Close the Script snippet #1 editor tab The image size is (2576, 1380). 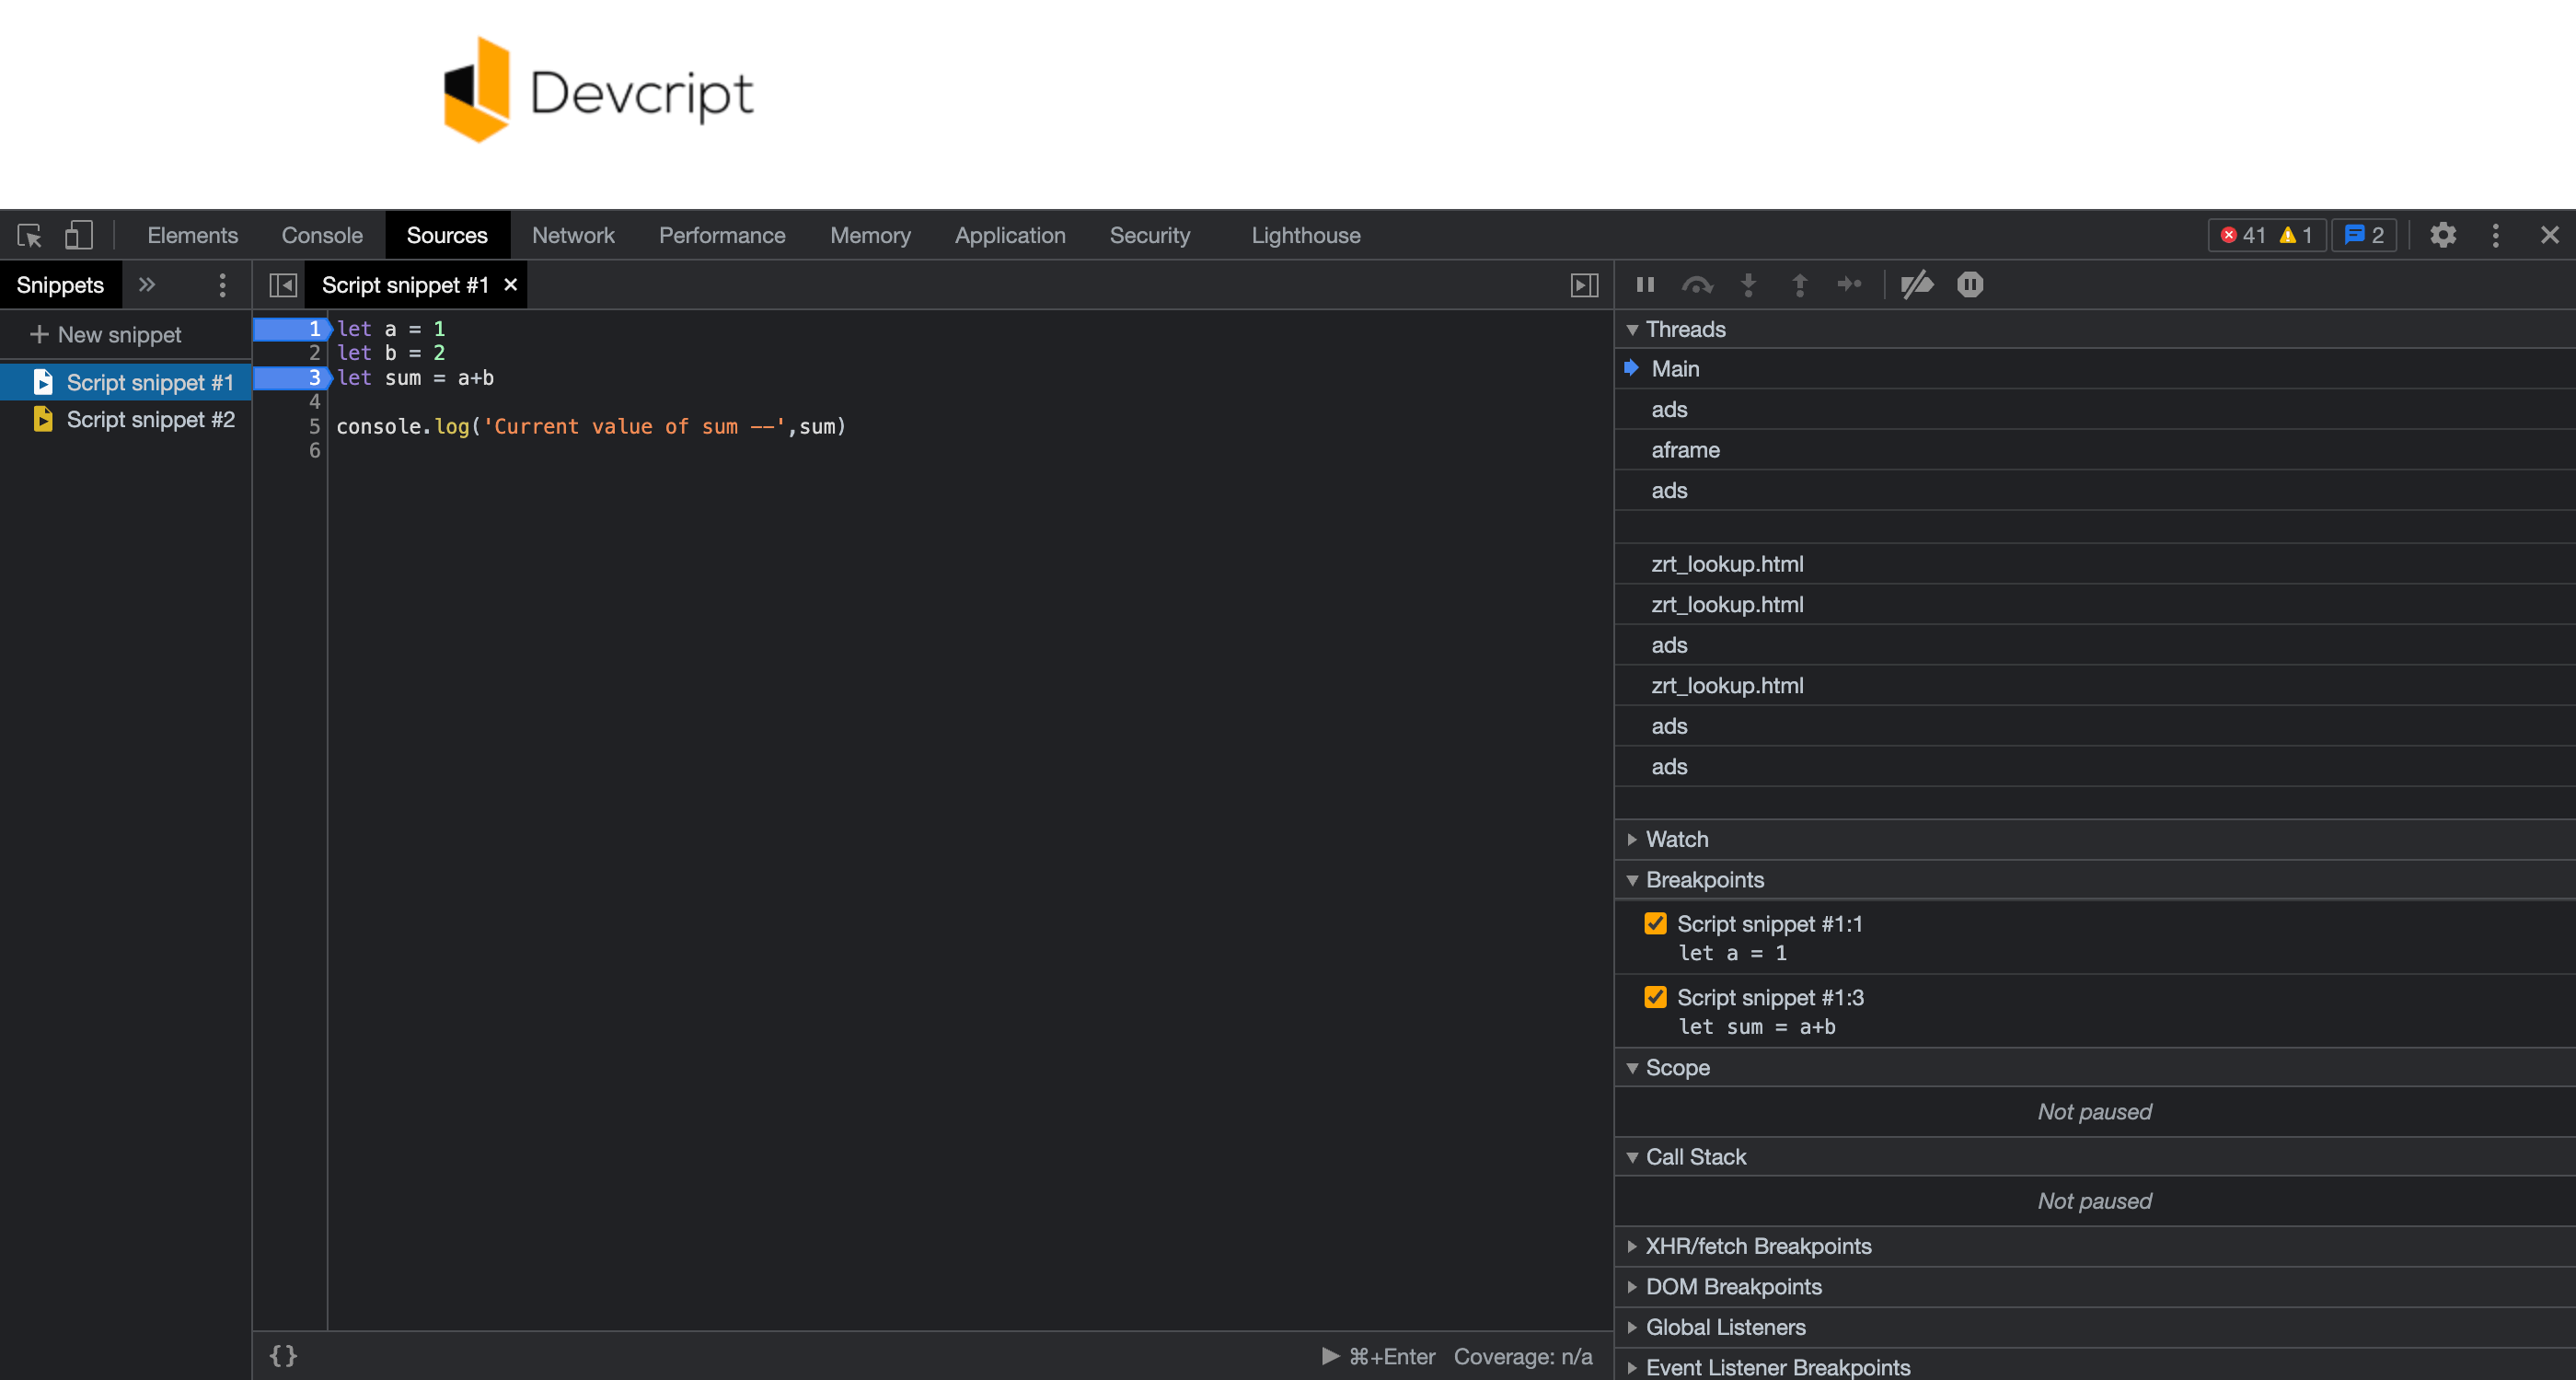[x=510, y=285]
